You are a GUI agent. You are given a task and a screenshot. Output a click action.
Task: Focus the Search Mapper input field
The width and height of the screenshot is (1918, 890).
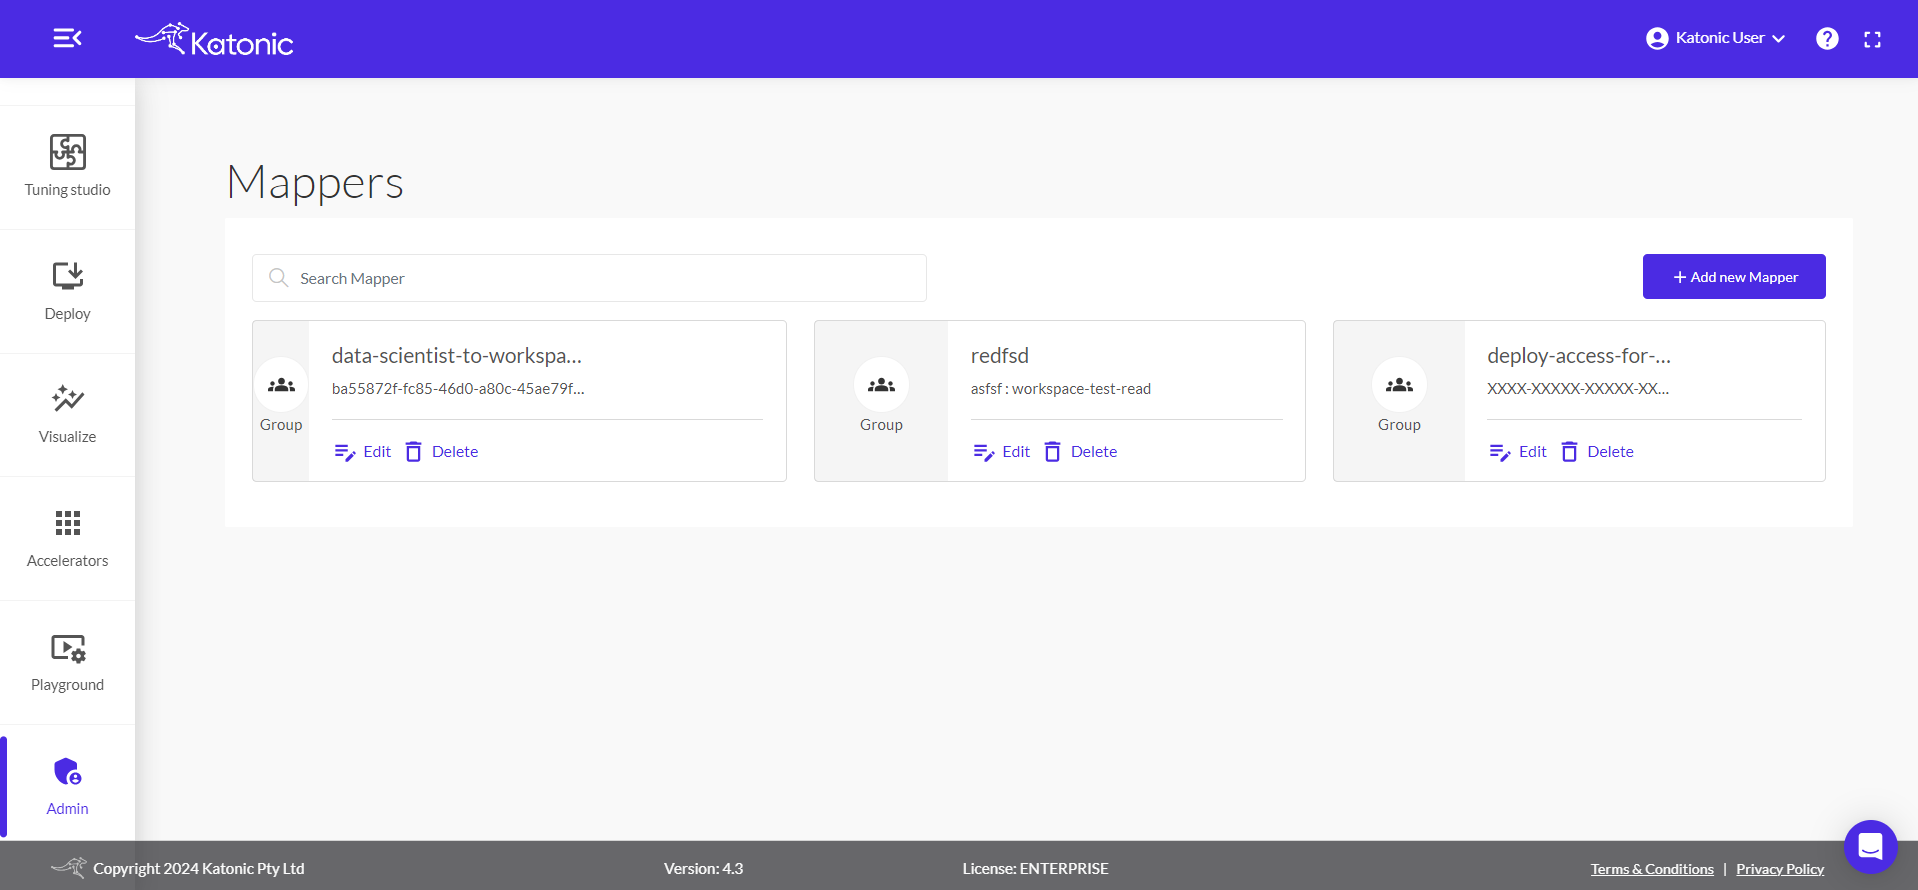point(589,278)
